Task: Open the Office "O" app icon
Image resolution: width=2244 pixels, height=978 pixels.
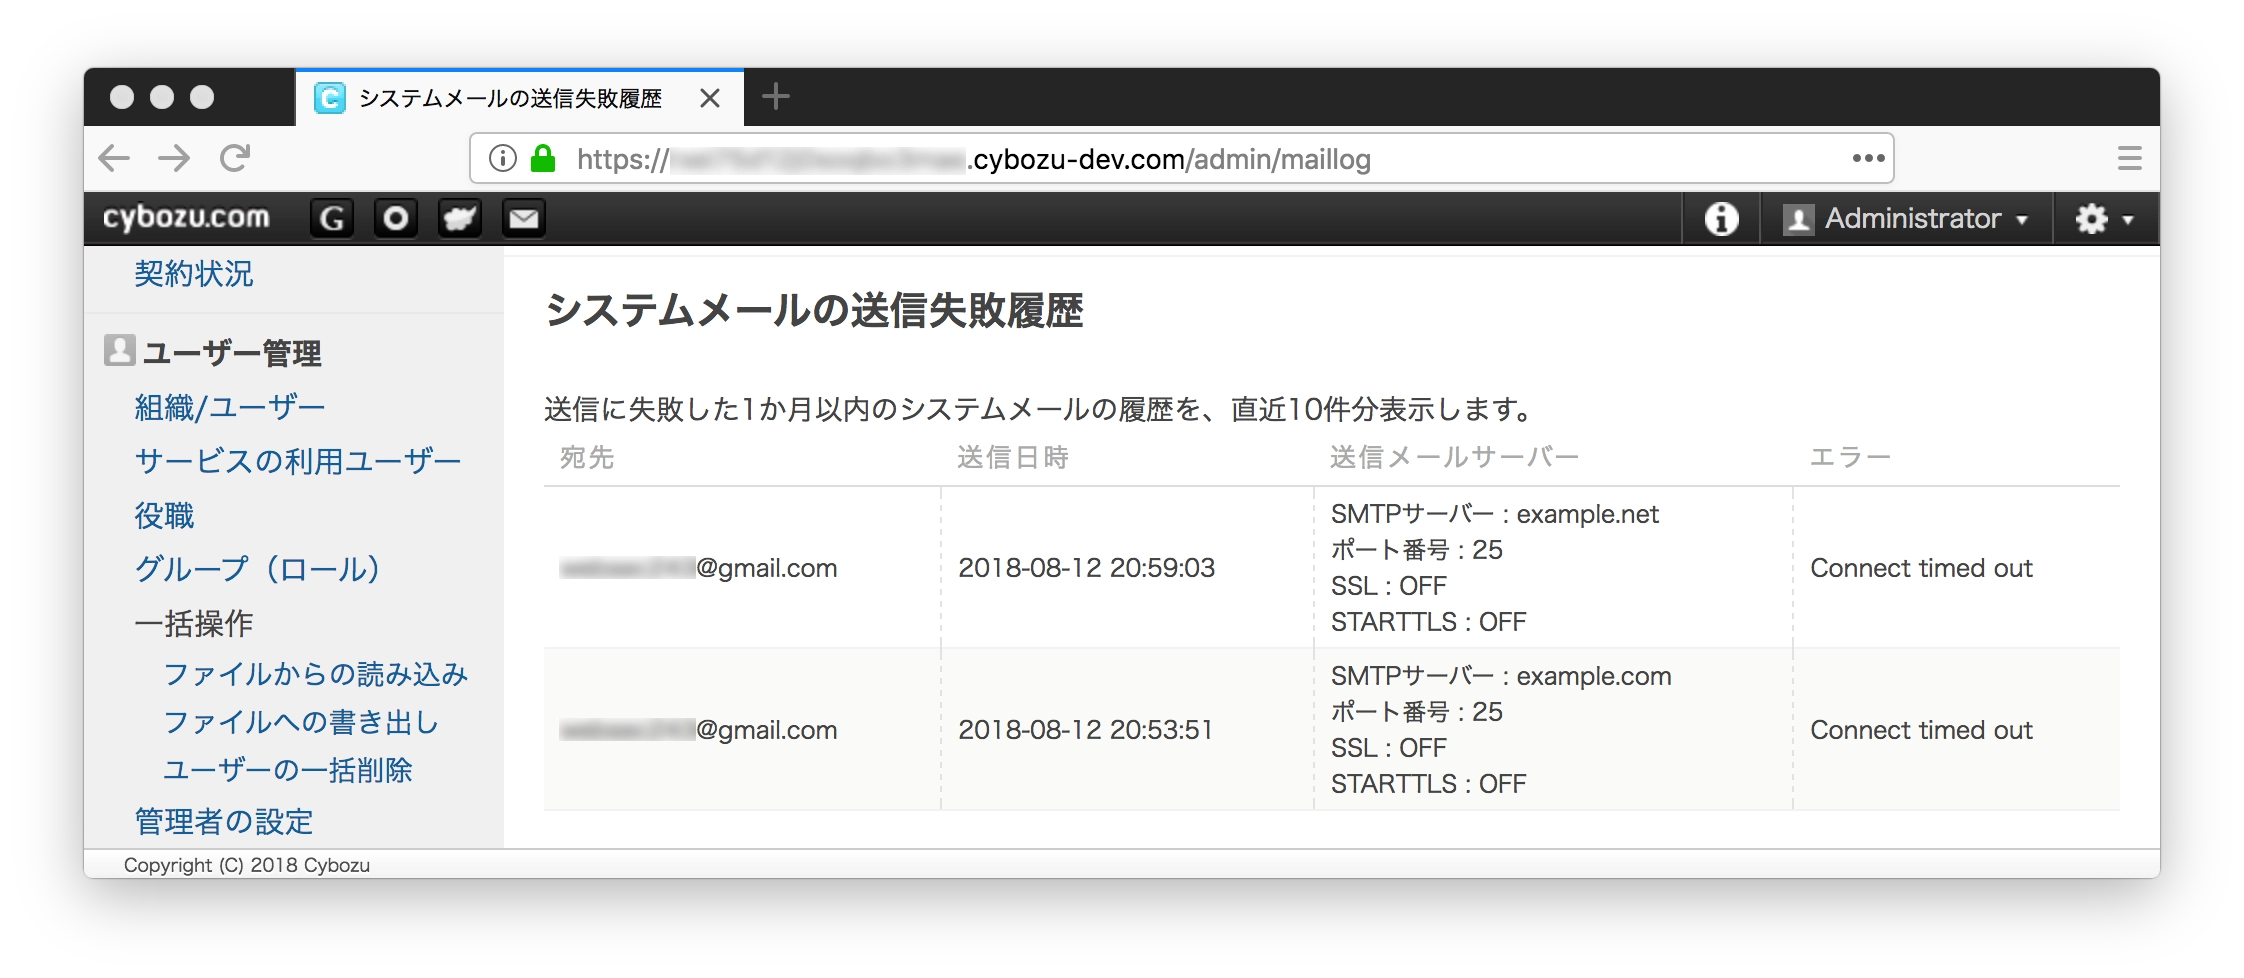Action: coord(396,218)
